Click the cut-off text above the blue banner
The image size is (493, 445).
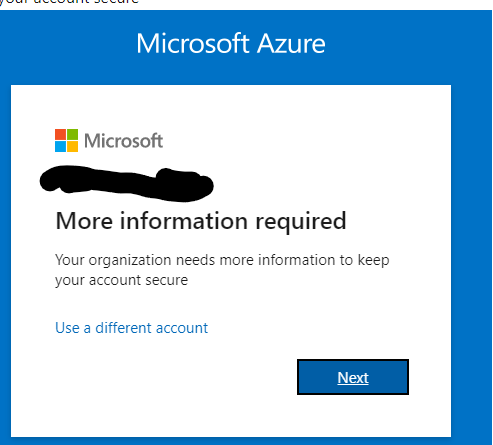69,2
